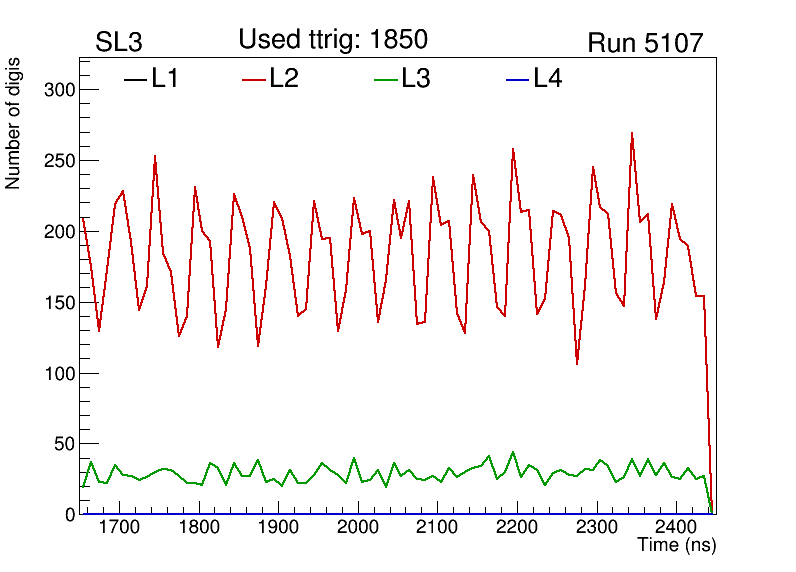Click the 2400 tick label on x-axis
The image size is (796, 572).
[x=676, y=527]
